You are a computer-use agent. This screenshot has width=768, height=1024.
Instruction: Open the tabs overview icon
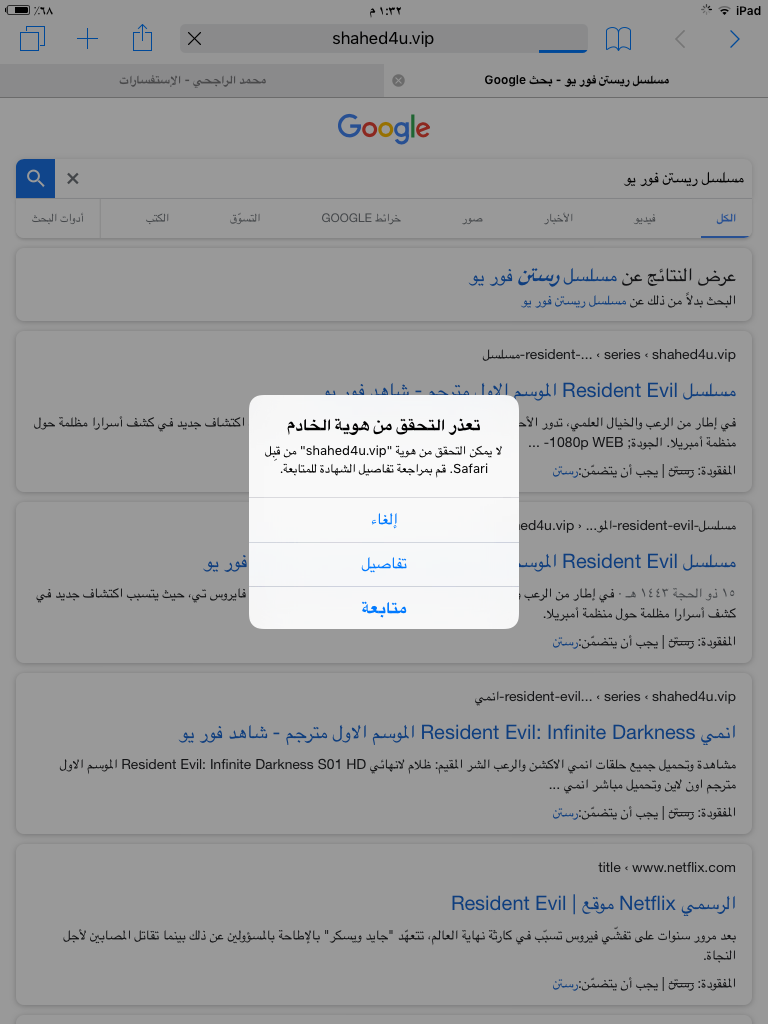coord(33,39)
